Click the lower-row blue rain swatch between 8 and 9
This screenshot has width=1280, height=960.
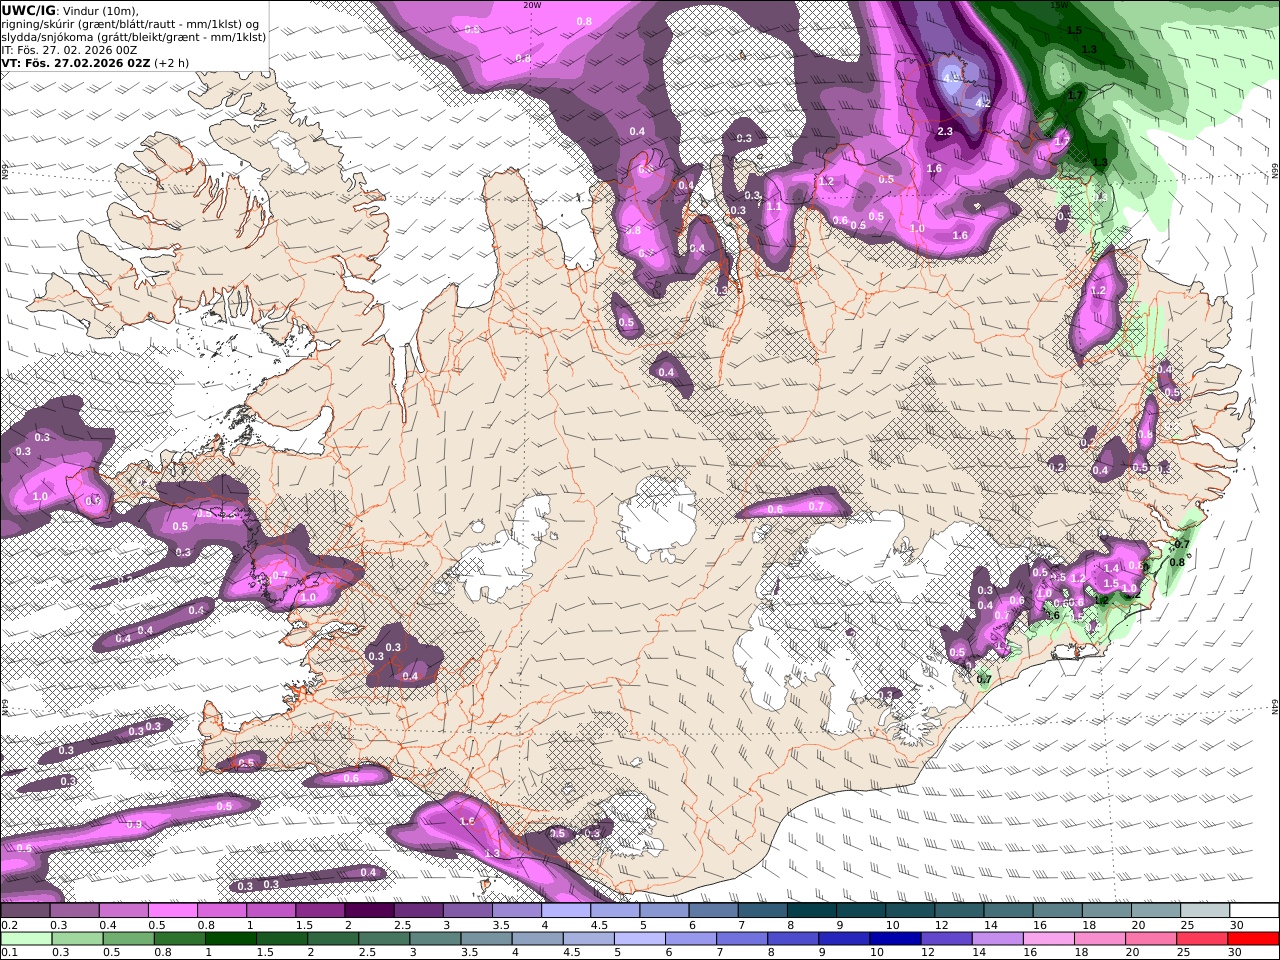click(x=791, y=939)
